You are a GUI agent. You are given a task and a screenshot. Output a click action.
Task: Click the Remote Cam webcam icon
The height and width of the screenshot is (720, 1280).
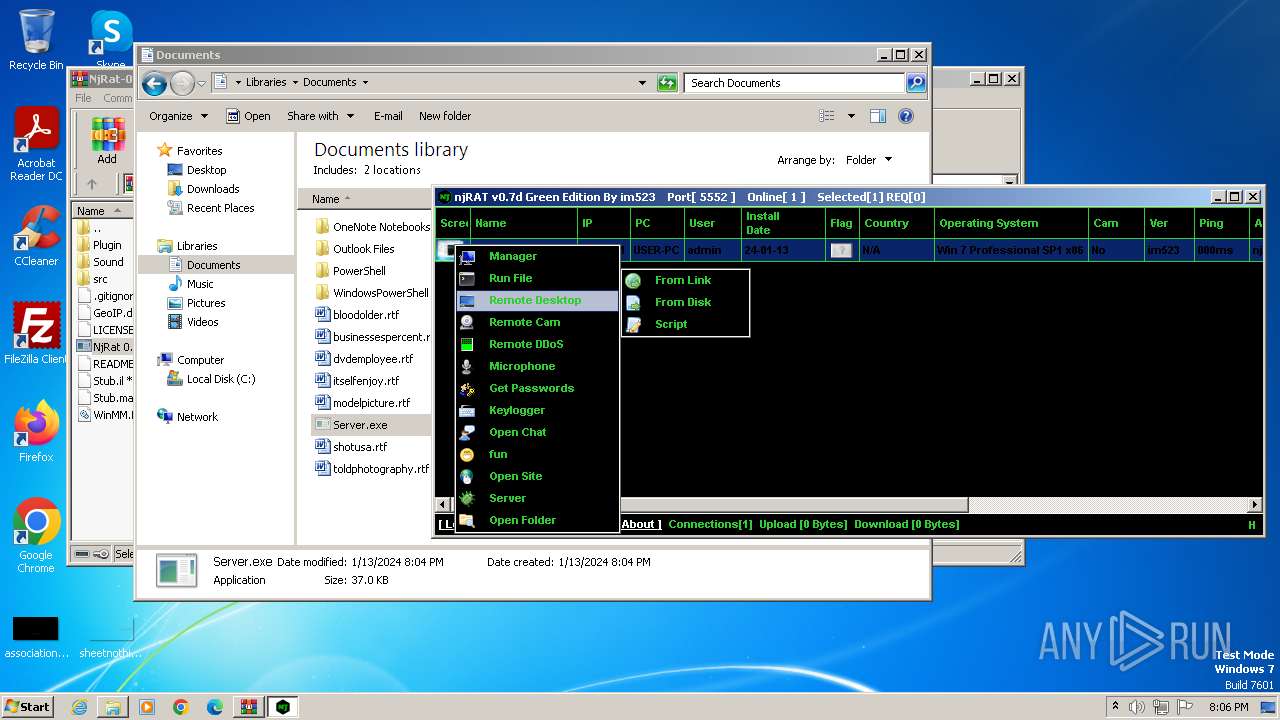(x=467, y=322)
